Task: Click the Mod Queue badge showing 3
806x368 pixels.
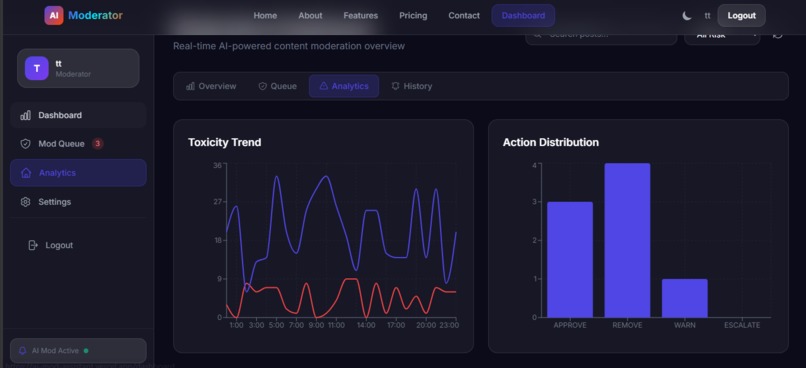Action: click(x=98, y=144)
